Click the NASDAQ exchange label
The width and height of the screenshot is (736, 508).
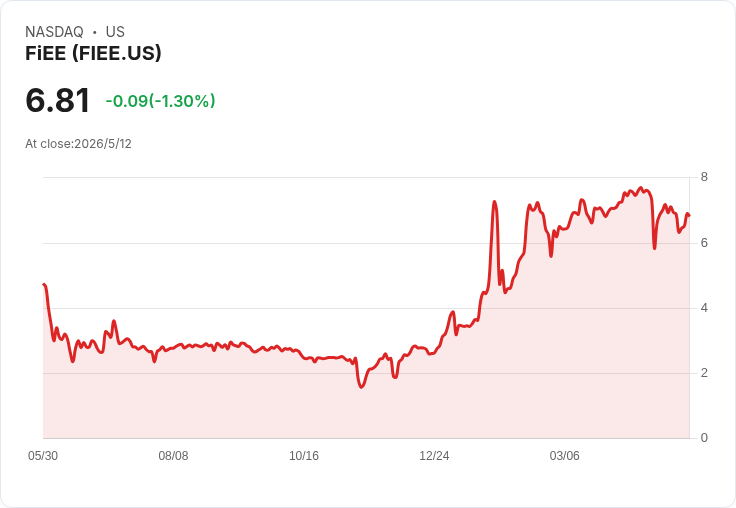point(54,32)
